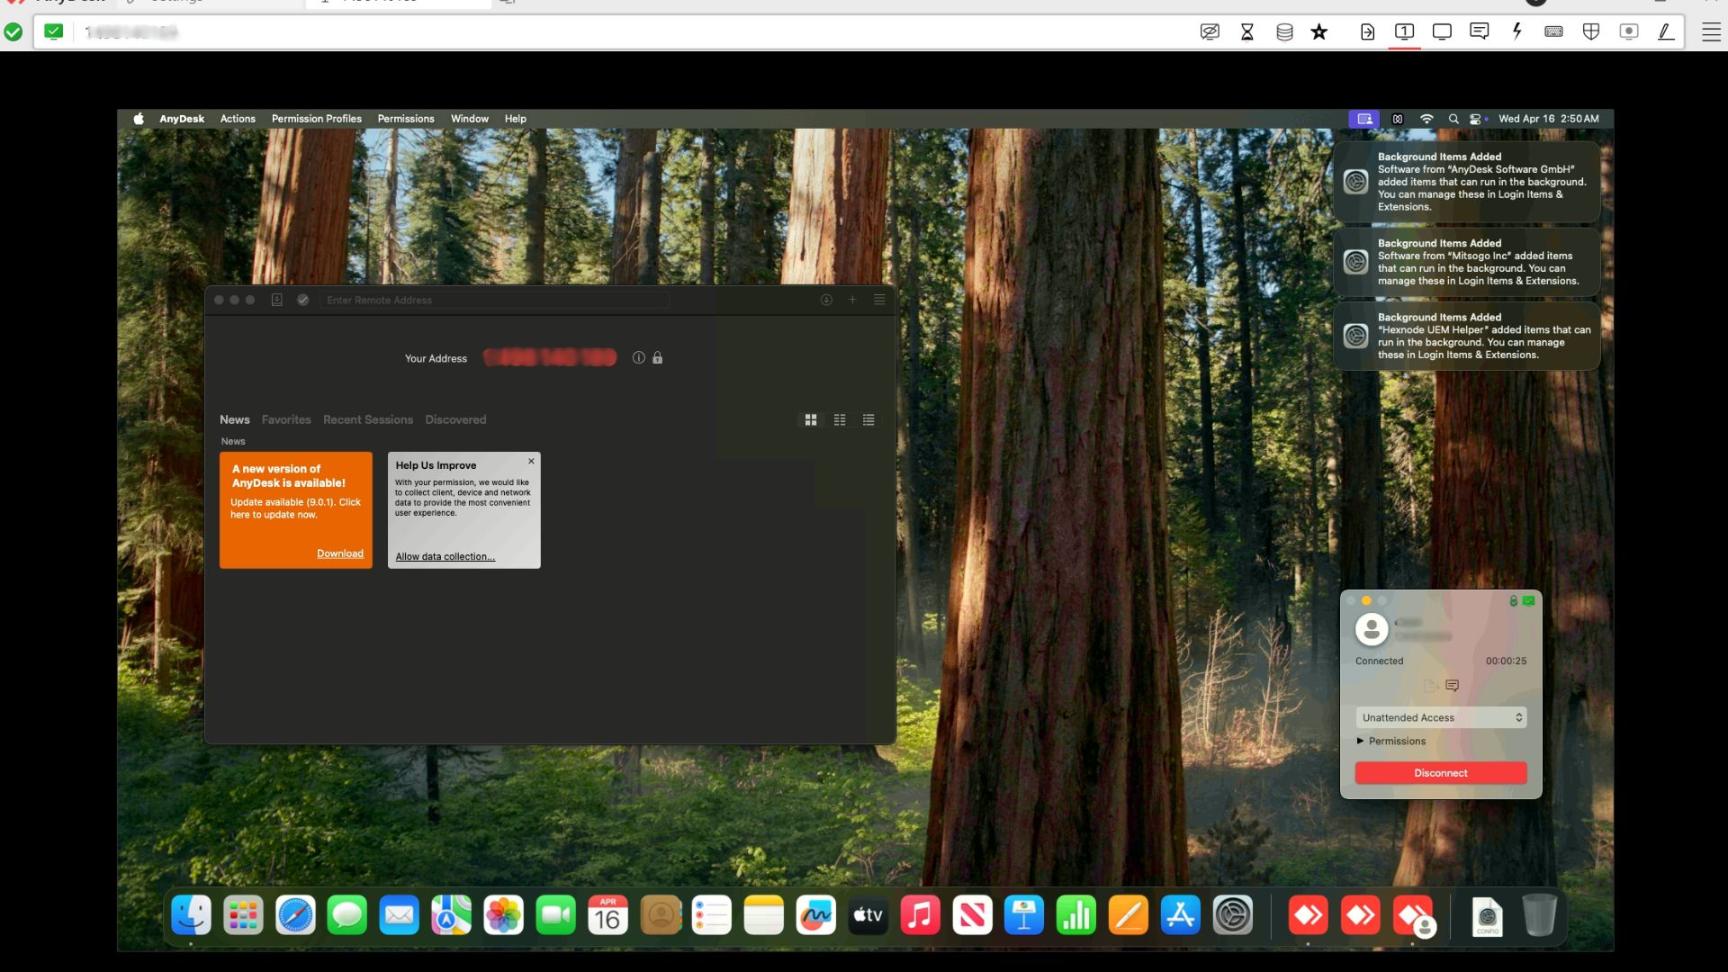Viewport: 1728px width, 972px height.
Task: Open the lightning bolt actions icon
Action: (x=1517, y=32)
